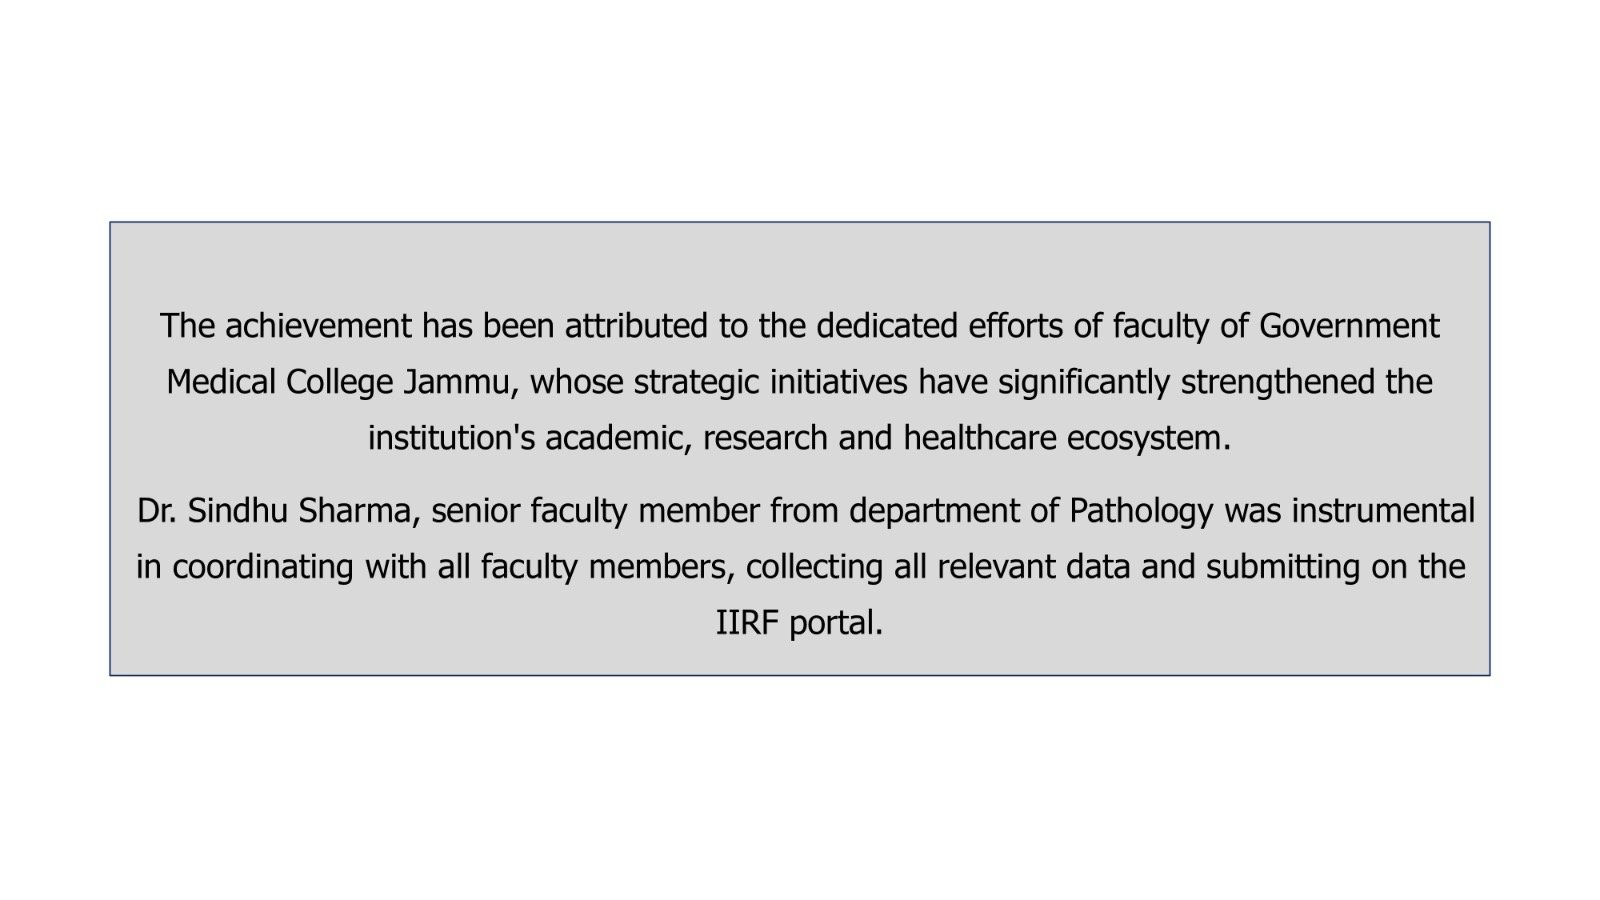Click the word "institution's"

point(452,438)
